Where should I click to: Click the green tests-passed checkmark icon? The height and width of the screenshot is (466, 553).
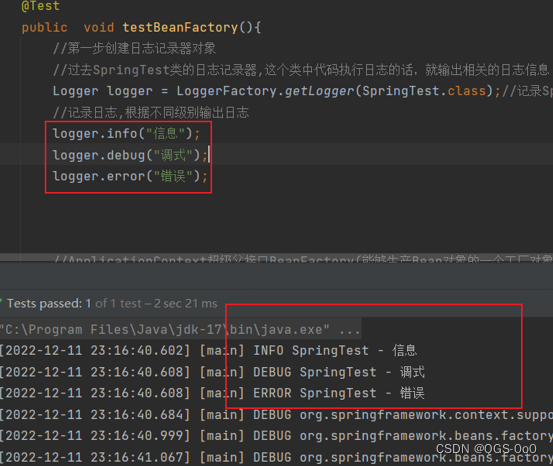[x=1, y=301]
